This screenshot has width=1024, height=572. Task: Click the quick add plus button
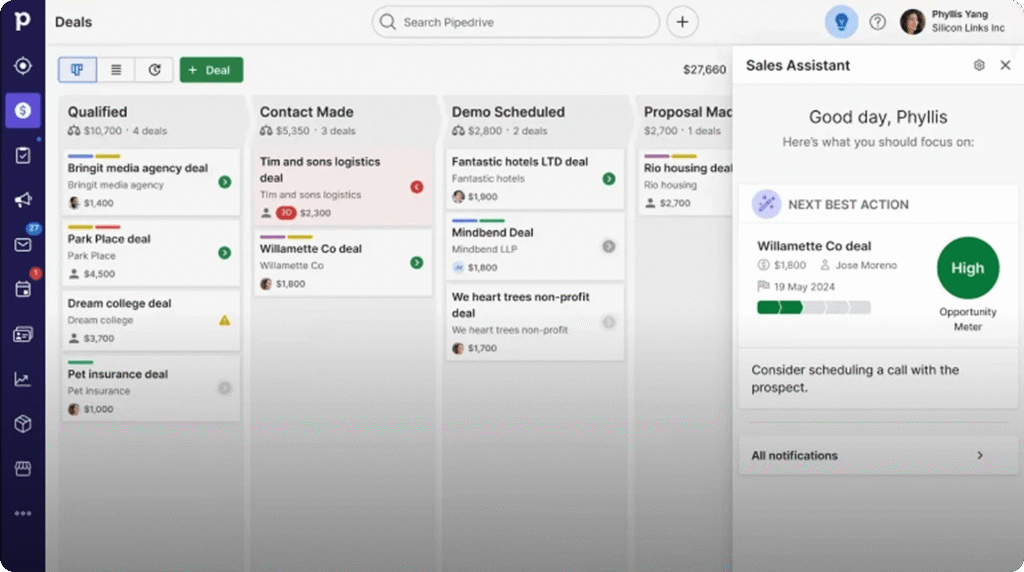pyautogui.click(x=682, y=22)
